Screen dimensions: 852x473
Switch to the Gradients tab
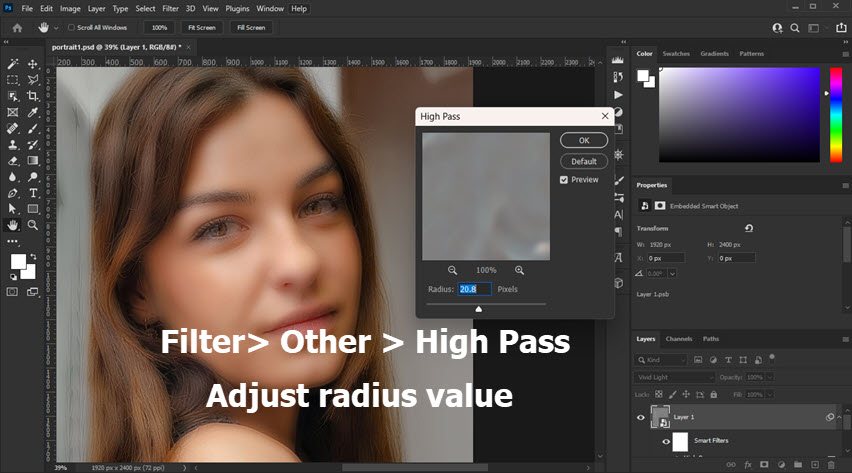point(714,54)
